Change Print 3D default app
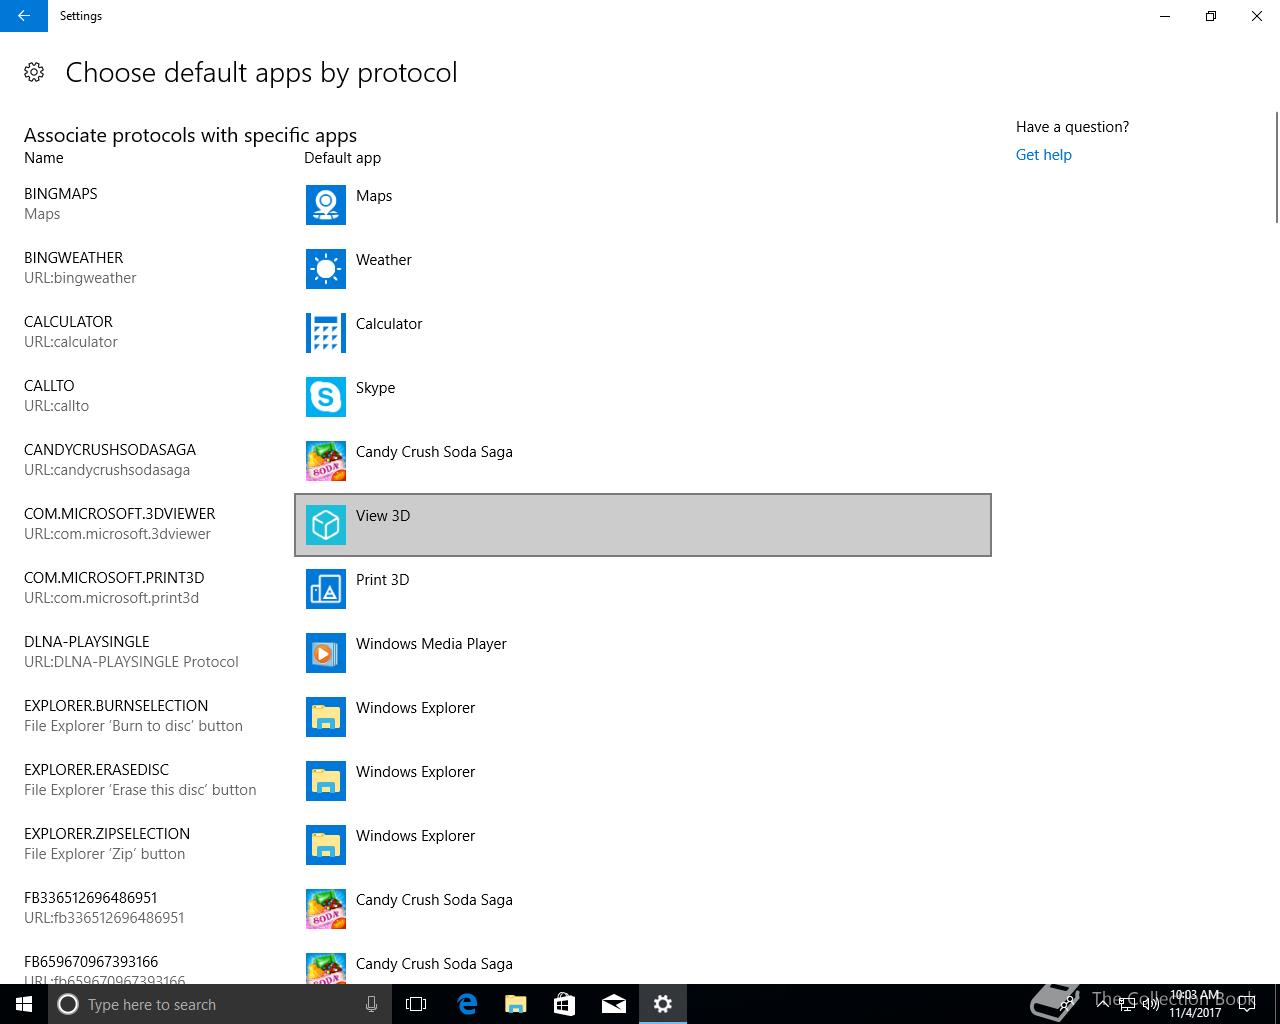 [643, 589]
